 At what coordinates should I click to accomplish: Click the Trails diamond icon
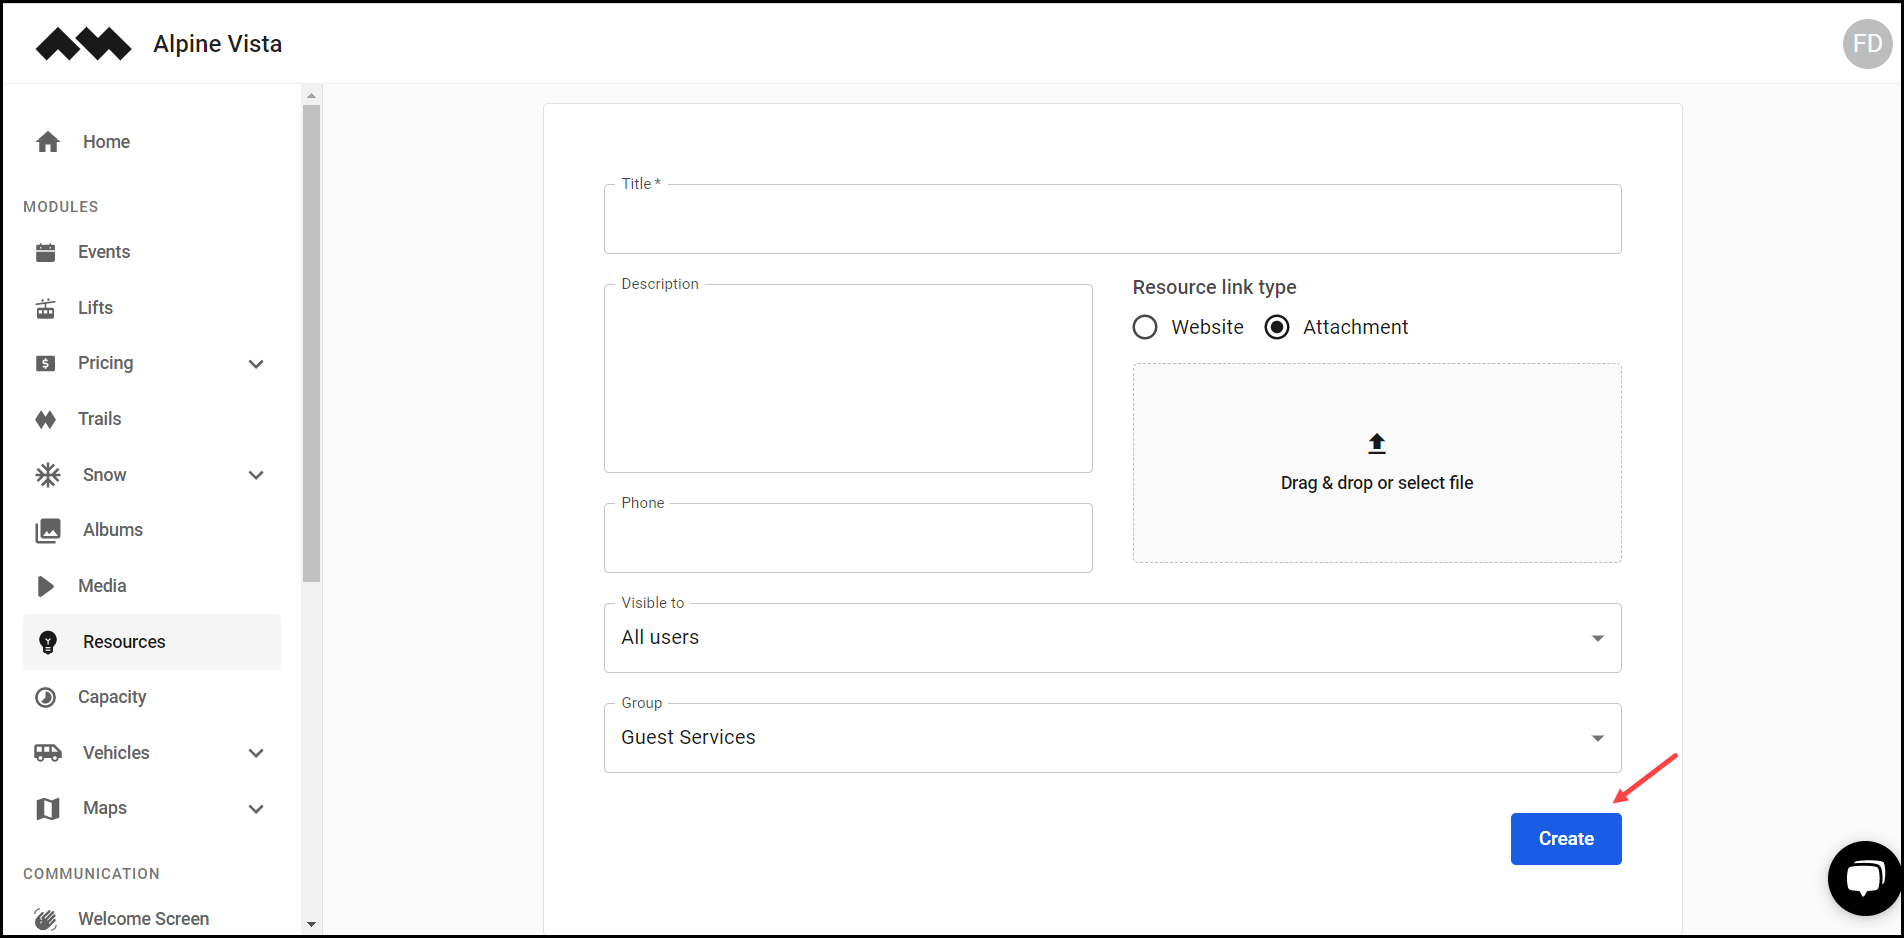(x=46, y=419)
